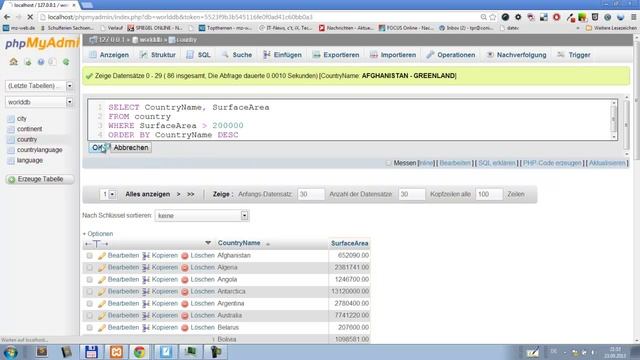Click the floppy disk taskbar icon
This screenshot has width=640, height=360.
point(91,352)
